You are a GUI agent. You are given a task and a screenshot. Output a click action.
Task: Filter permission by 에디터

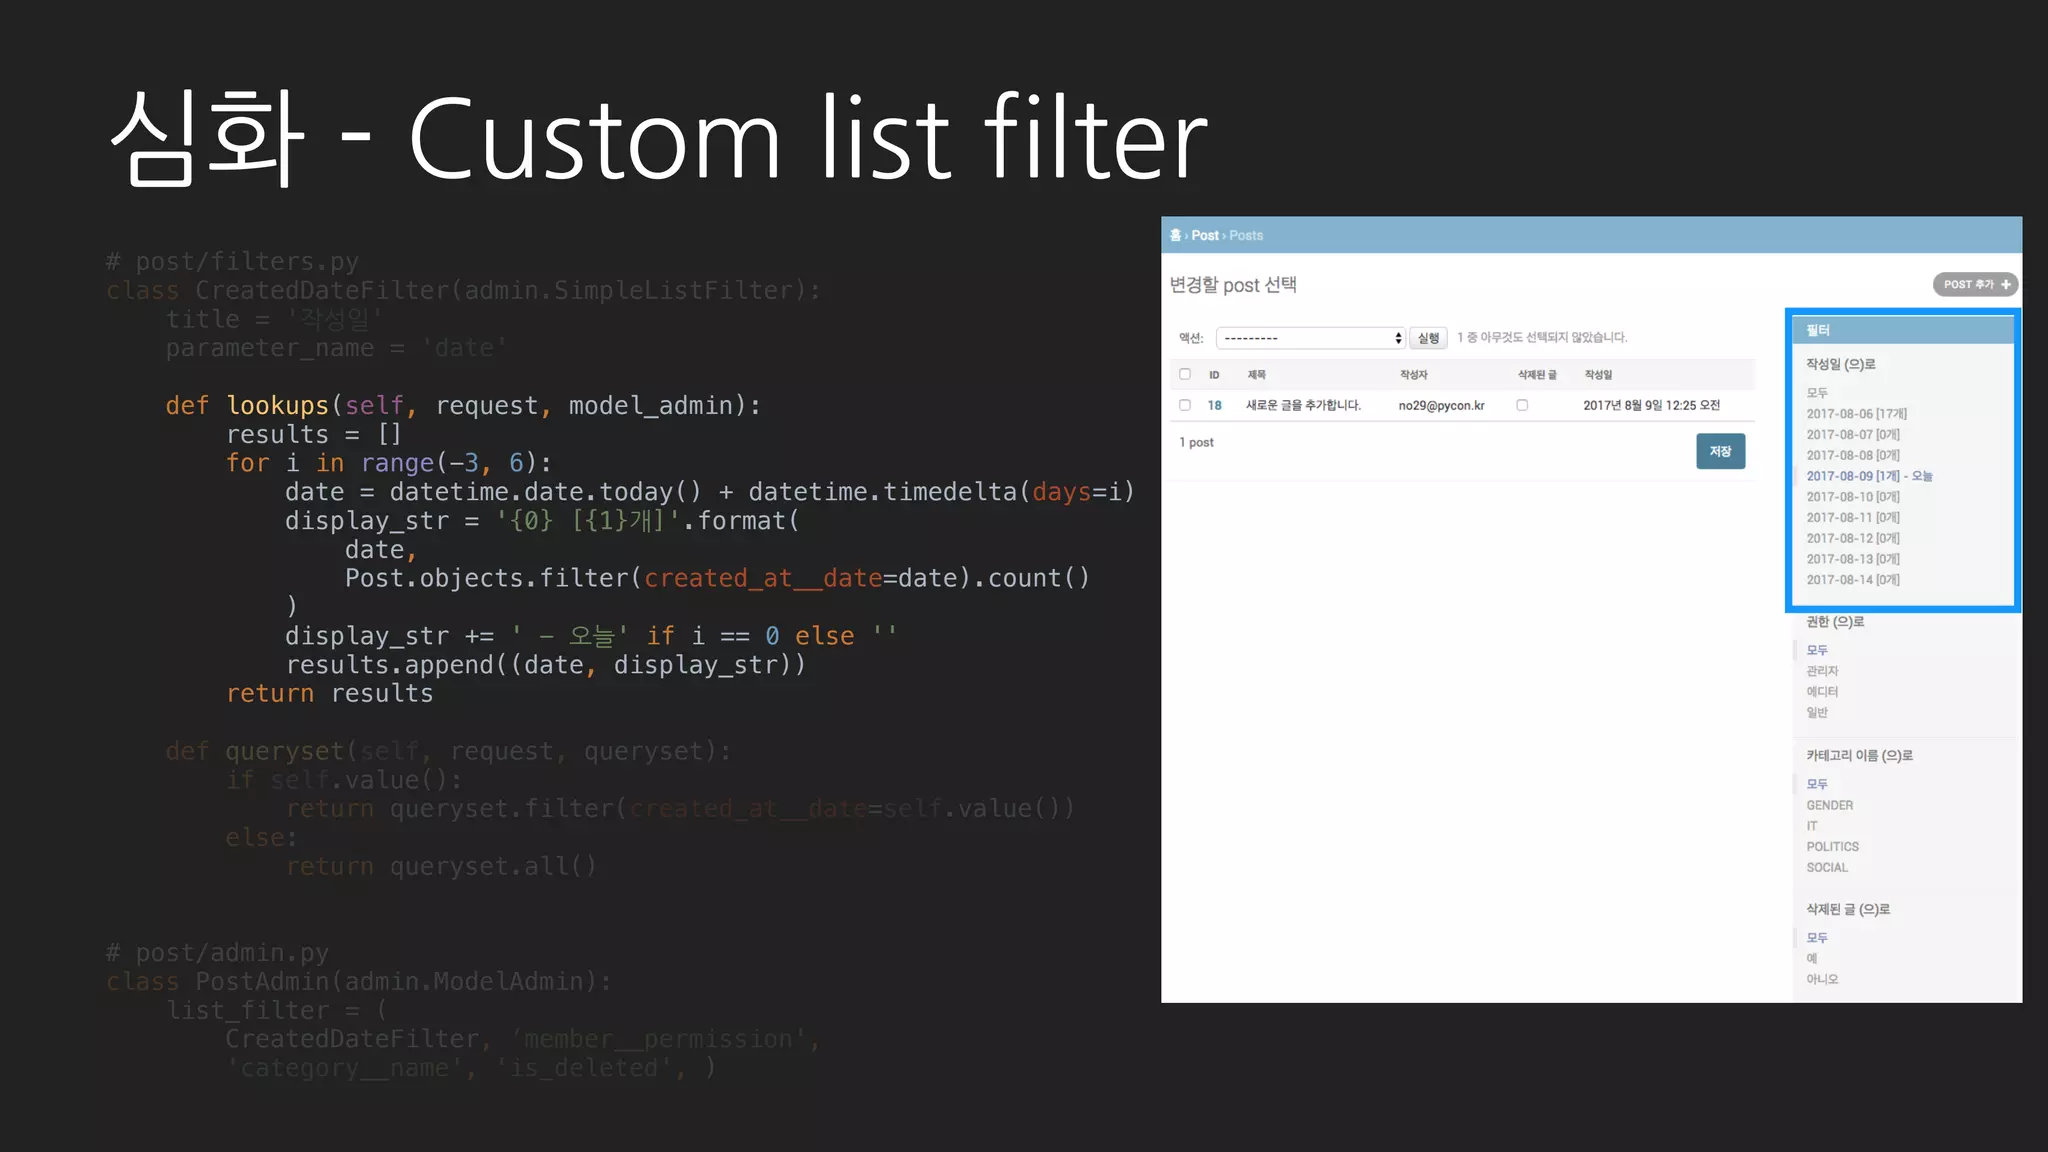pyautogui.click(x=1822, y=692)
